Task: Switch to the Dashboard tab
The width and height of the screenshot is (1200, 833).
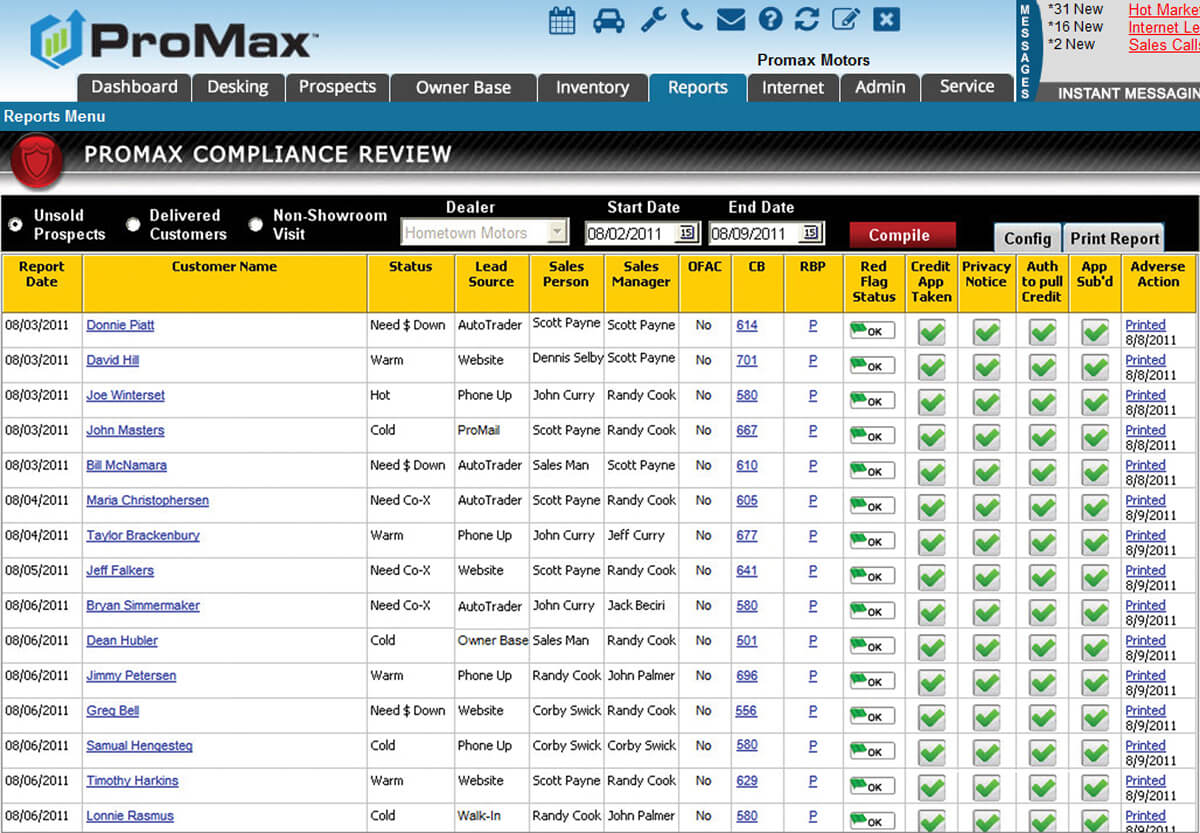Action: pyautogui.click(x=134, y=87)
